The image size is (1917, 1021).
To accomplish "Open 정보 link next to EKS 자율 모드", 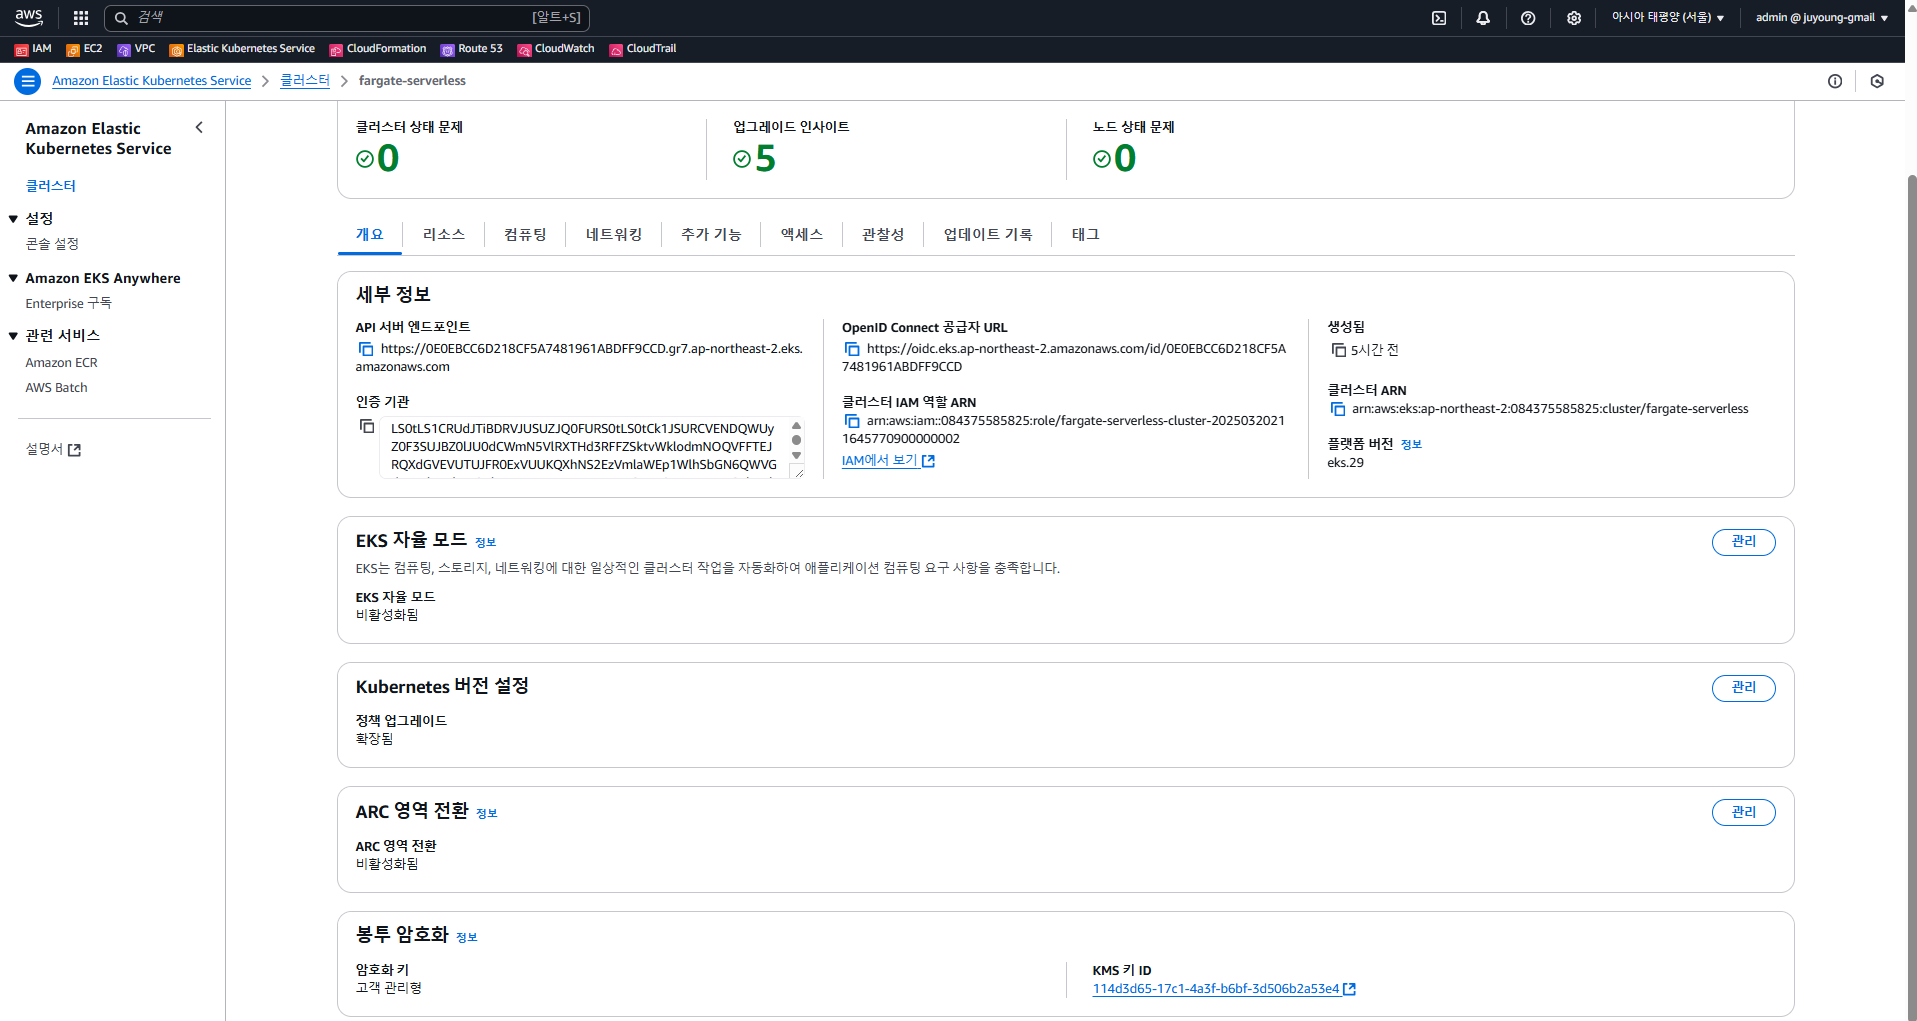I will point(486,543).
